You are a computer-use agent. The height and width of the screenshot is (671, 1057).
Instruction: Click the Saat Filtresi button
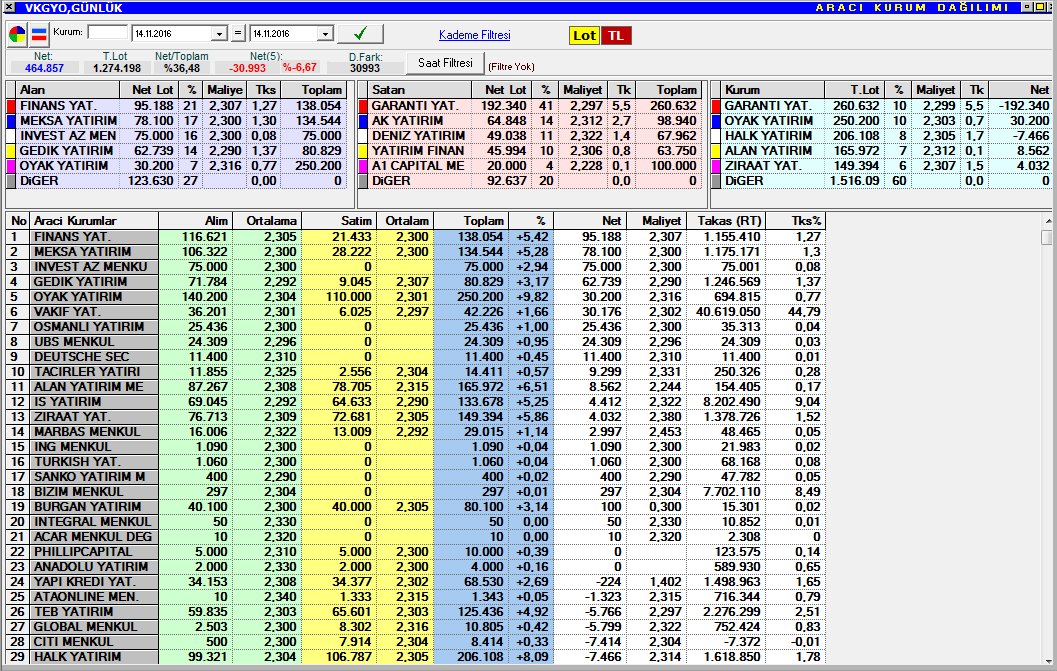coord(445,63)
